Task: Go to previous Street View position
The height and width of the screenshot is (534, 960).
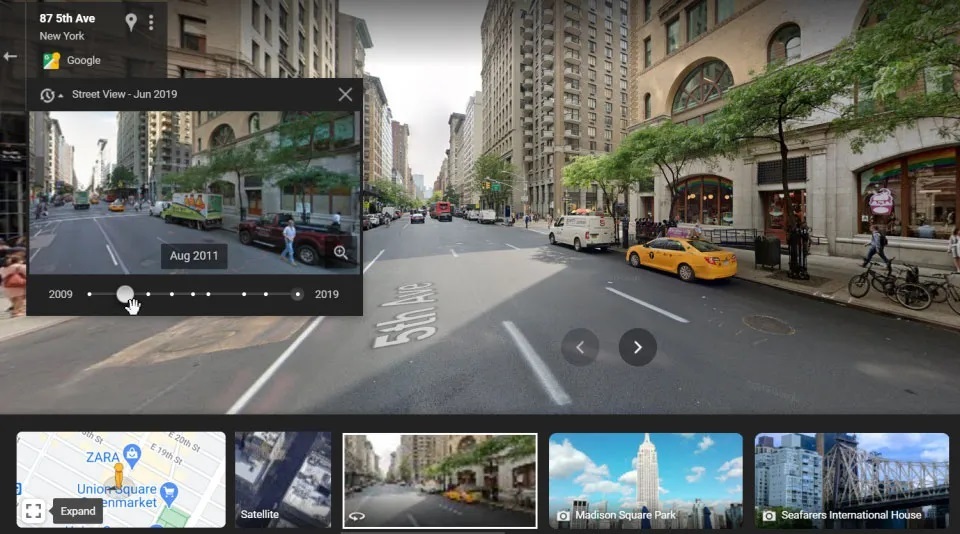Action: click(580, 347)
